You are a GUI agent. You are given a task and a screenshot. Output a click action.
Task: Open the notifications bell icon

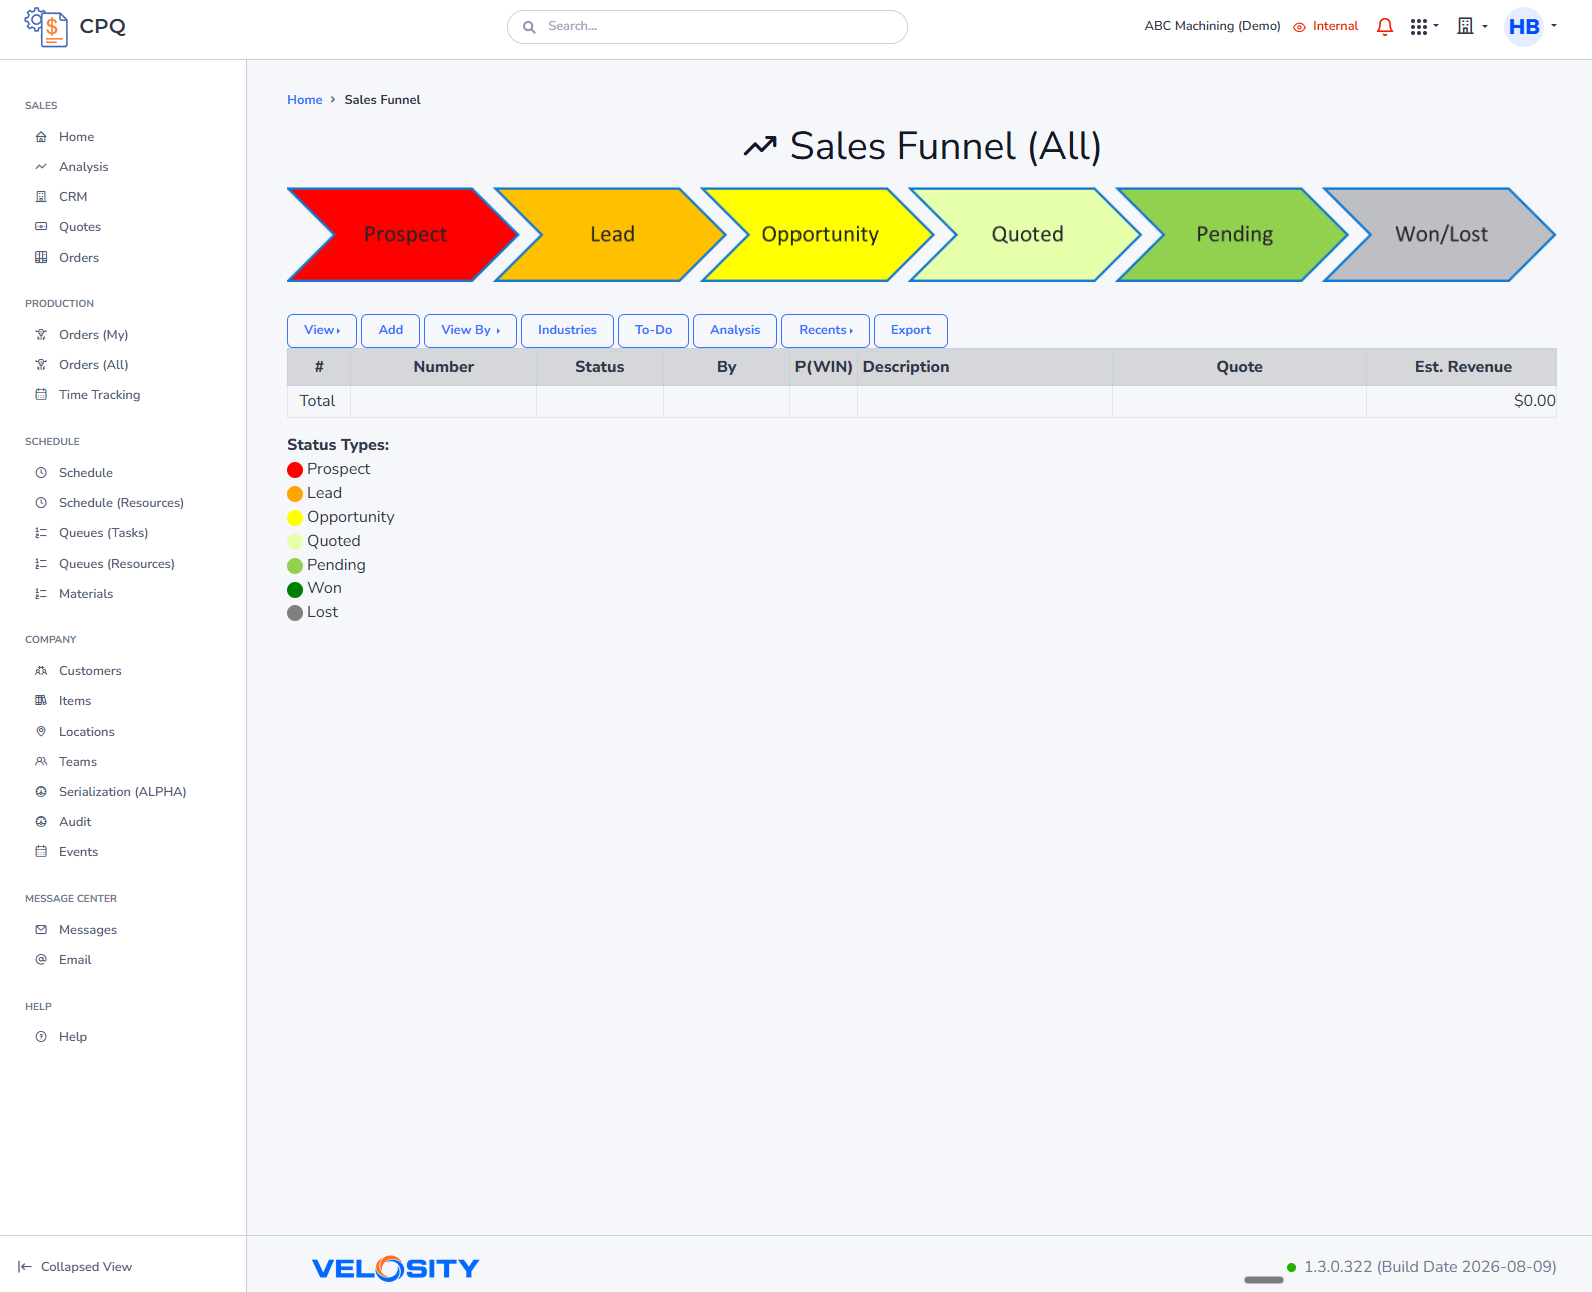1385,27
